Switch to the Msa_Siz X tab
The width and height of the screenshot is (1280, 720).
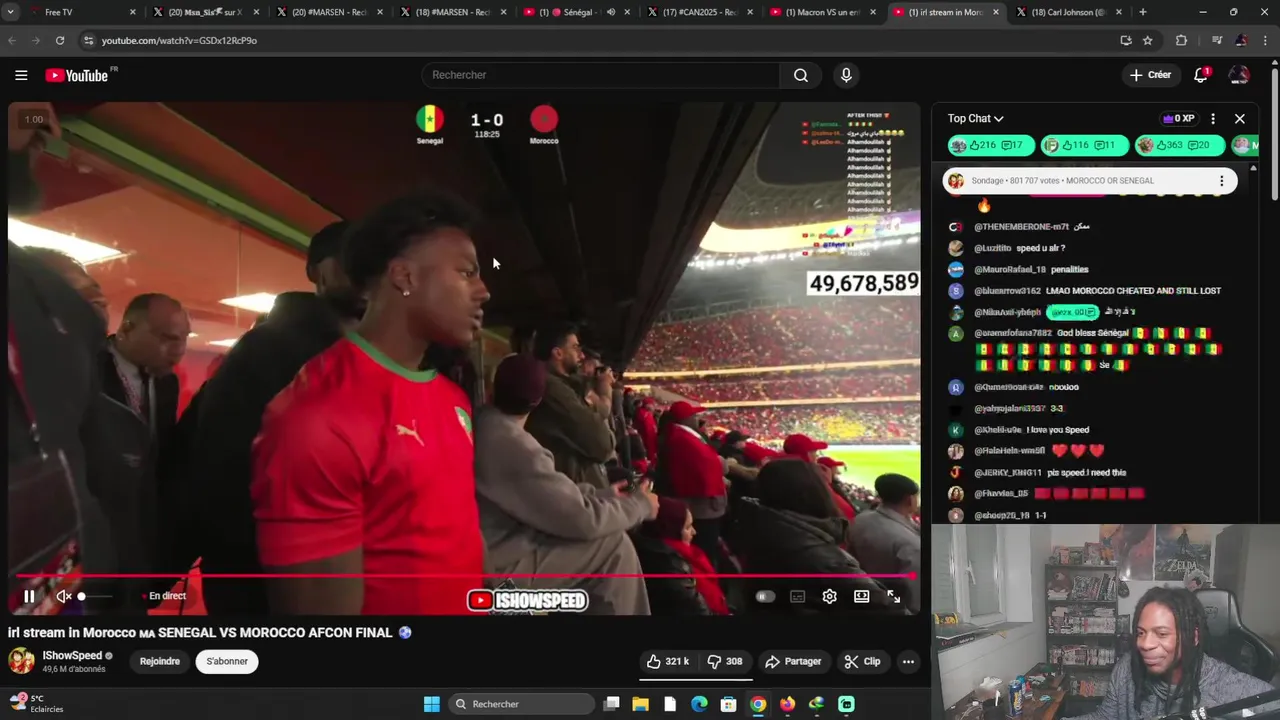[208, 12]
